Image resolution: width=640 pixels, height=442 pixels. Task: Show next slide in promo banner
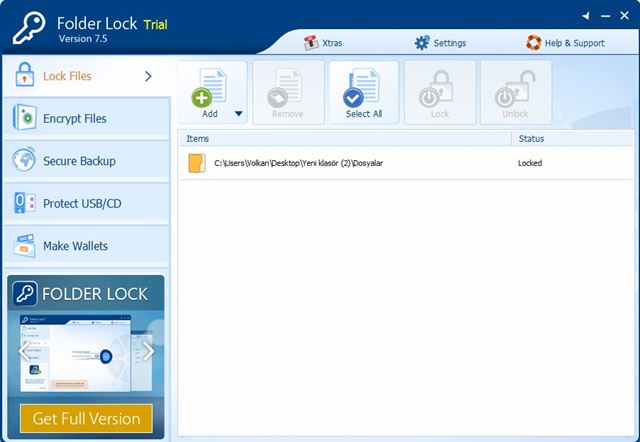point(148,352)
